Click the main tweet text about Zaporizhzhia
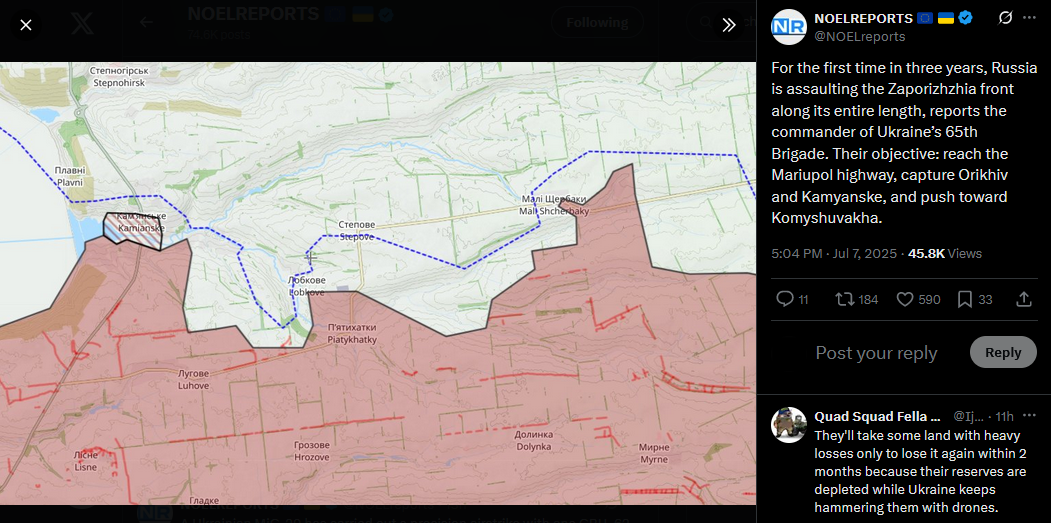Image resolution: width=1051 pixels, height=523 pixels. pyautogui.click(x=904, y=143)
